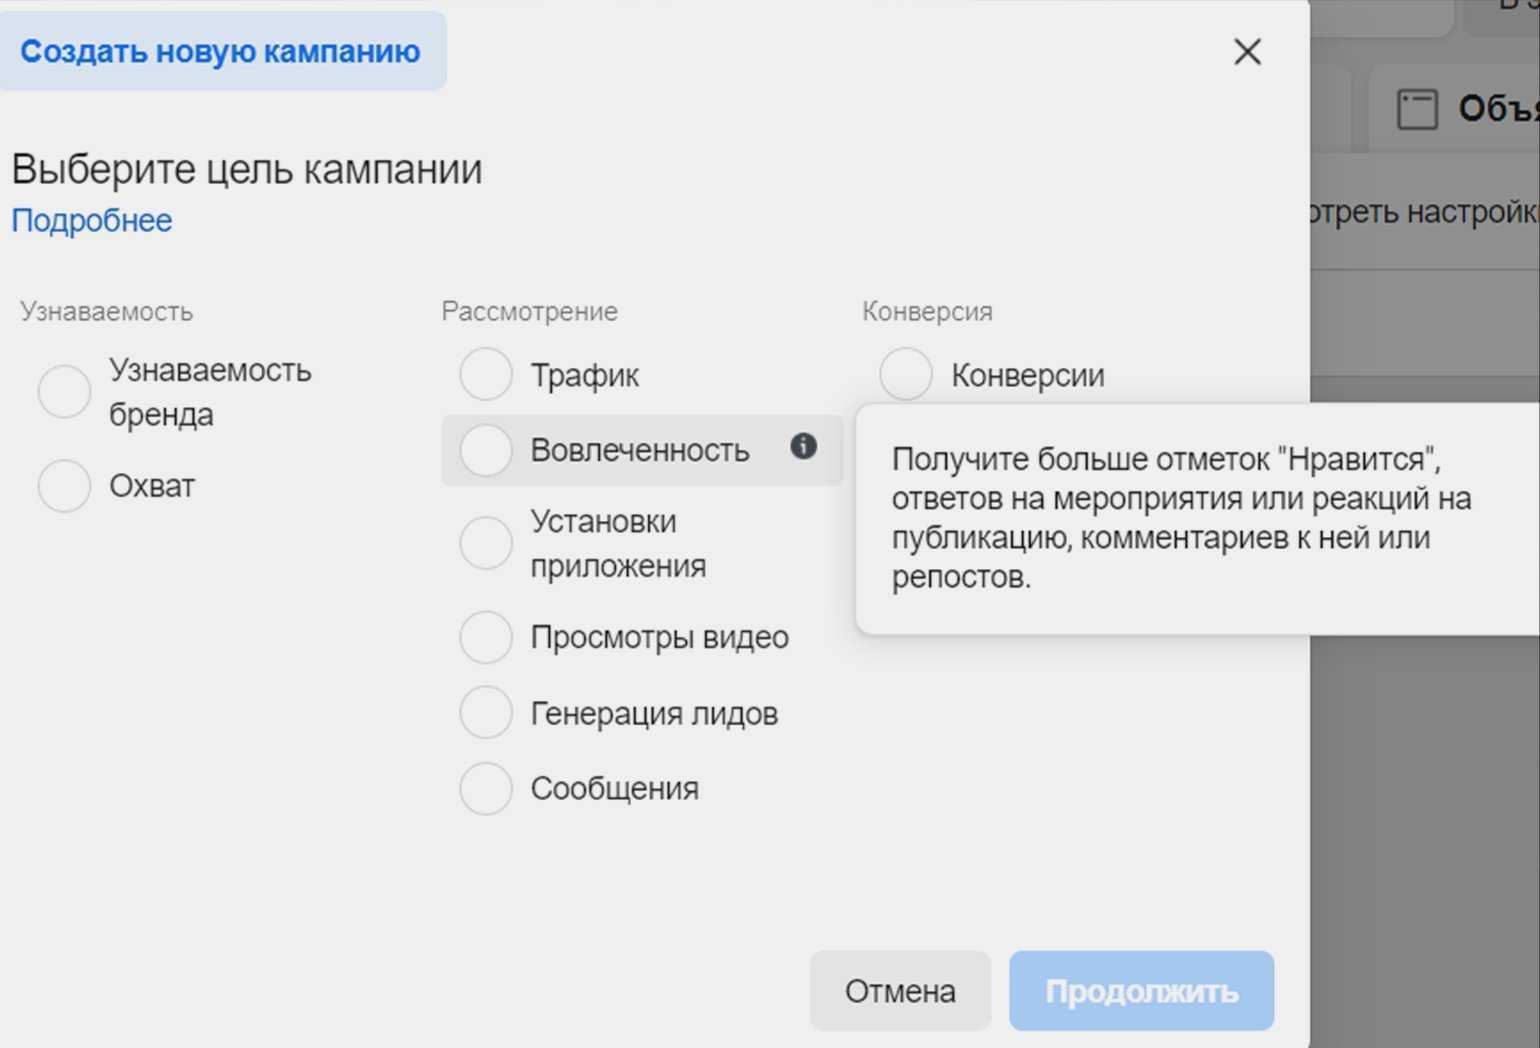Choose Просмотры видео objective
The image size is (1540, 1048).
tap(486, 637)
